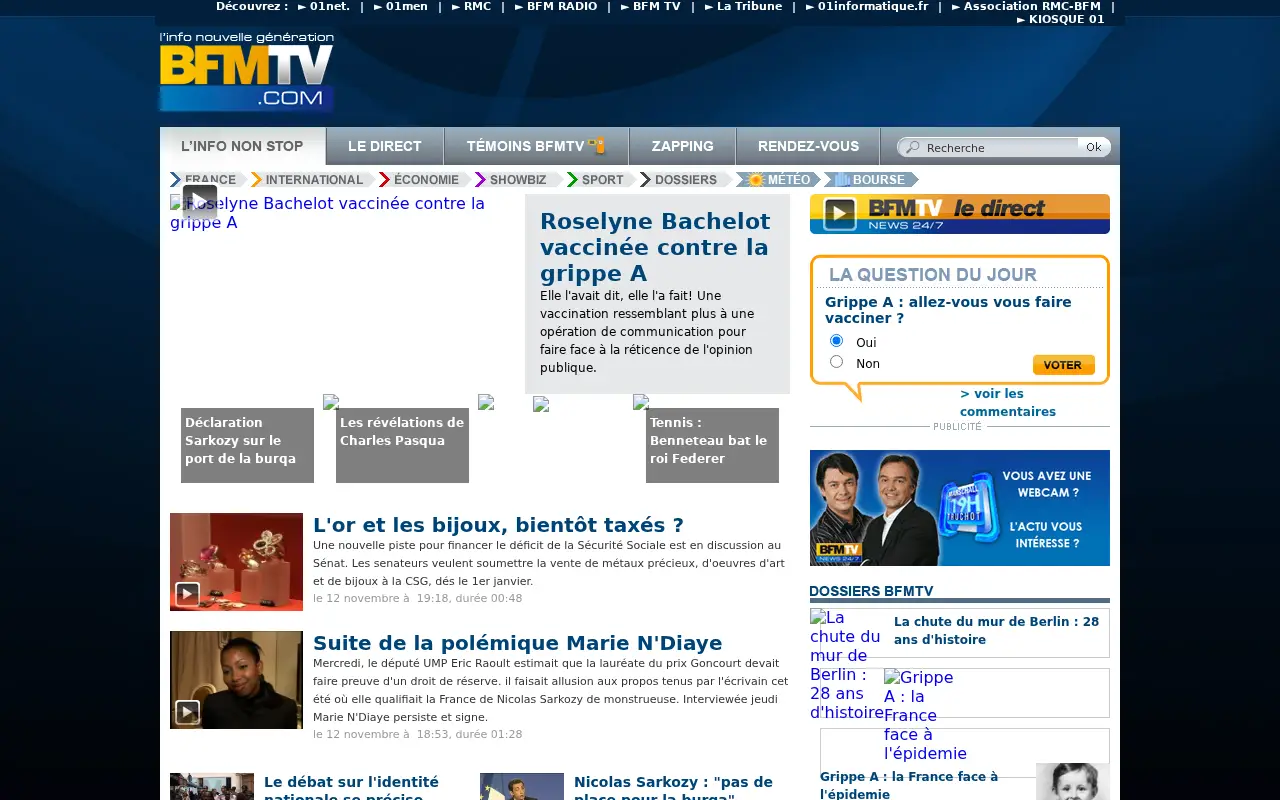
Task: Open 'Nicolas Sarkozy : pas de place pour la burqa'
Action: click(x=673, y=787)
